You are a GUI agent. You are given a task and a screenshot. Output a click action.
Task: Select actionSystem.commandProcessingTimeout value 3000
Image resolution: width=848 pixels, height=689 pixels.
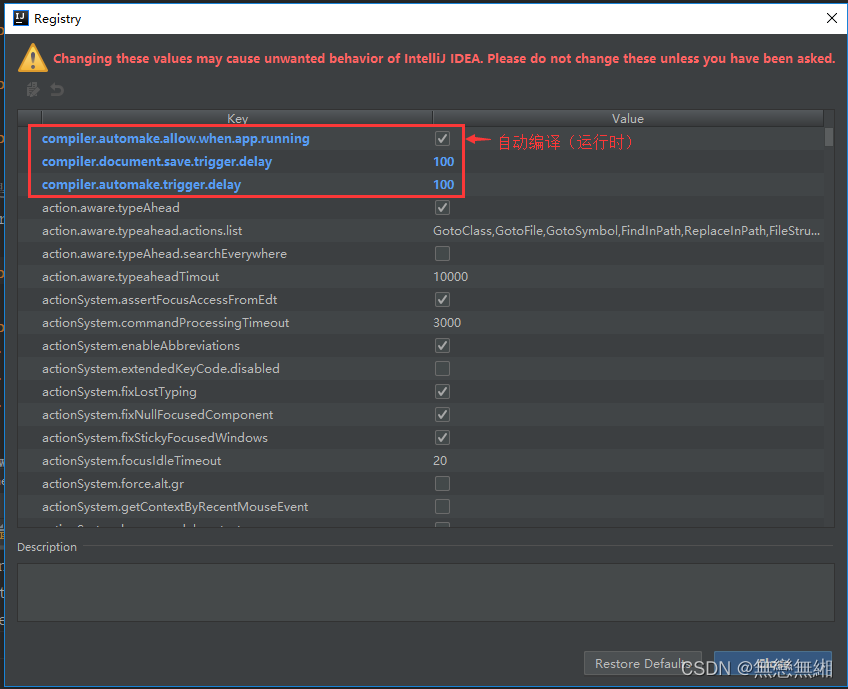click(x=447, y=323)
